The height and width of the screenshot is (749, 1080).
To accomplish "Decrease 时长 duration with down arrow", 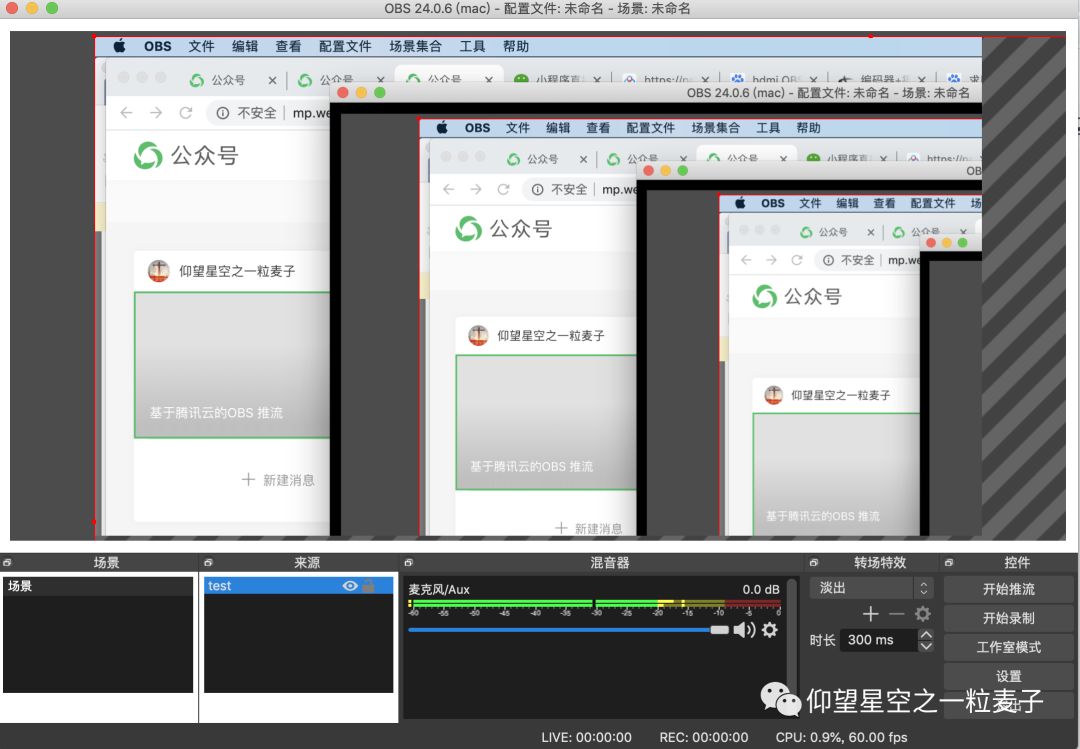I will point(926,646).
